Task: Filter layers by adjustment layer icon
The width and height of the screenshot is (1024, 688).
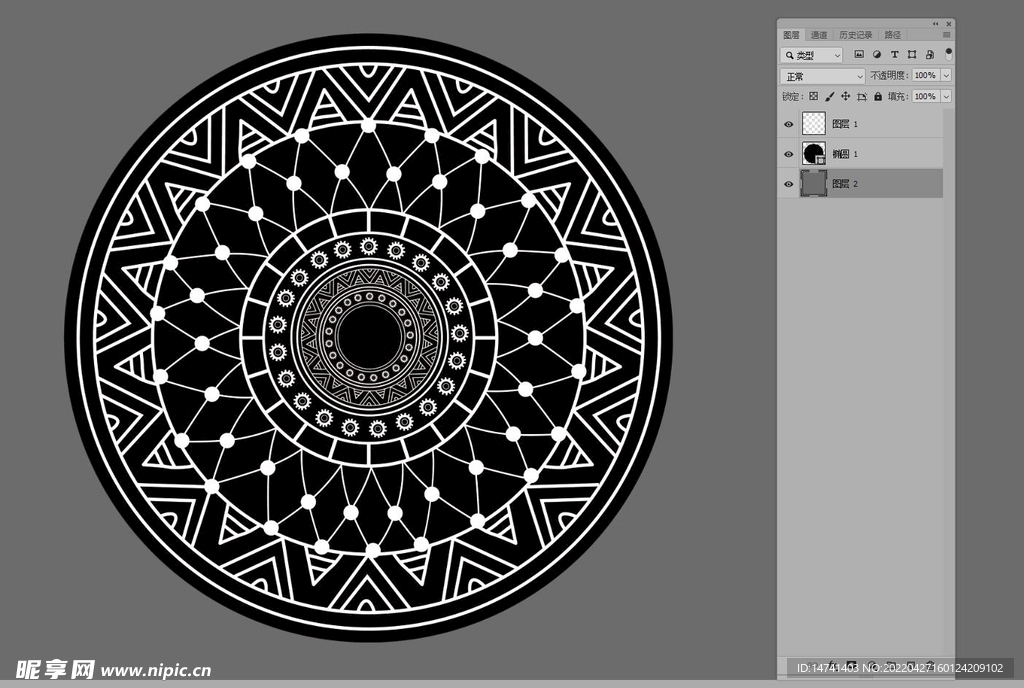Action: coord(877,55)
